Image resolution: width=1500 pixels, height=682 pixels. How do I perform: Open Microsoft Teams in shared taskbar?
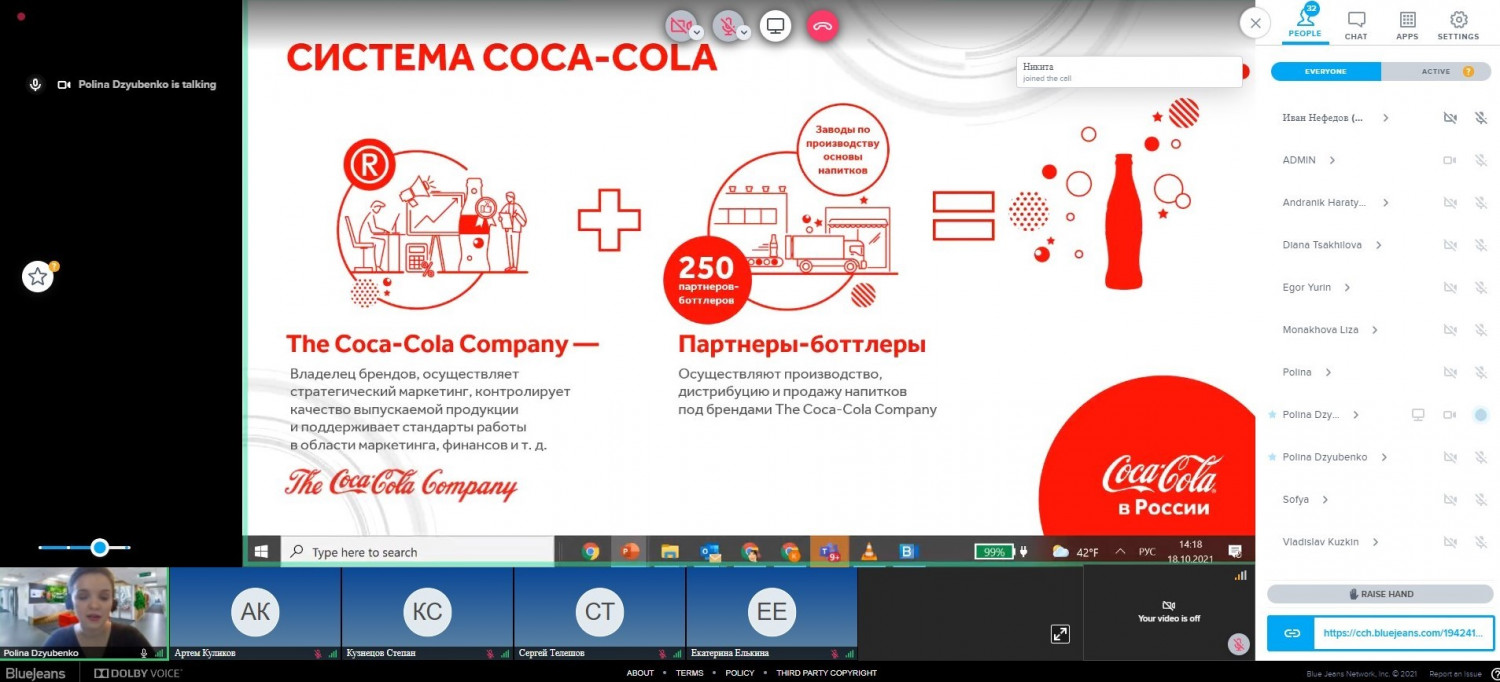(829, 551)
